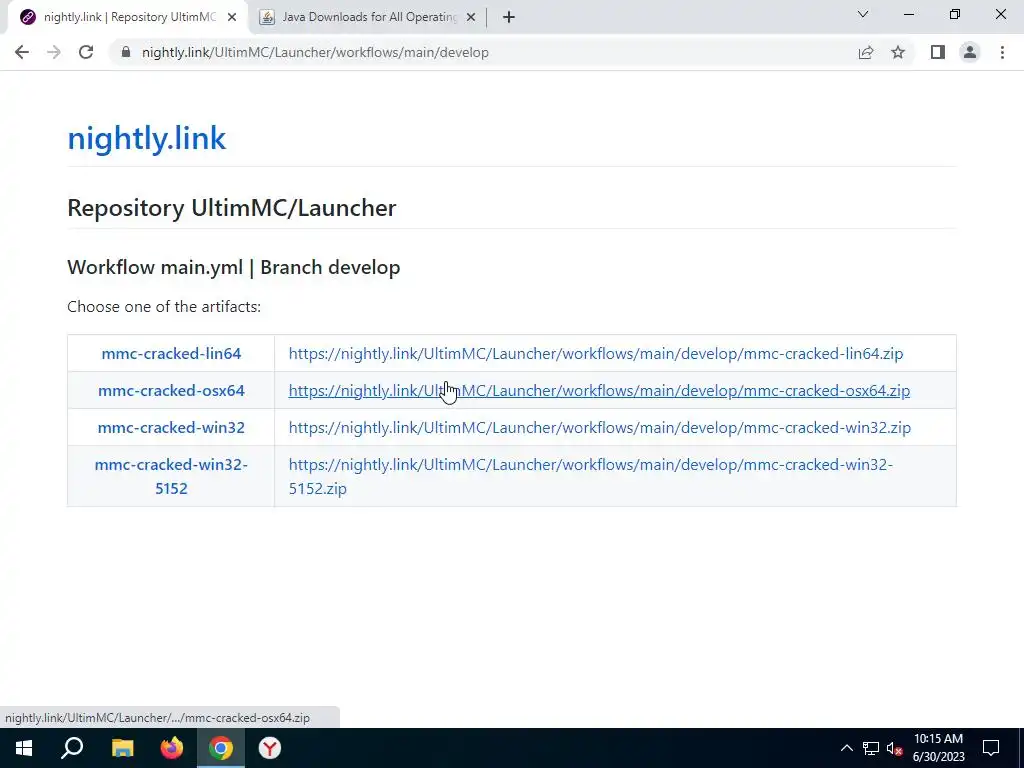Click the Repository UltimMC/Launcher heading
The height and width of the screenshot is (768, 1024).
231,208
